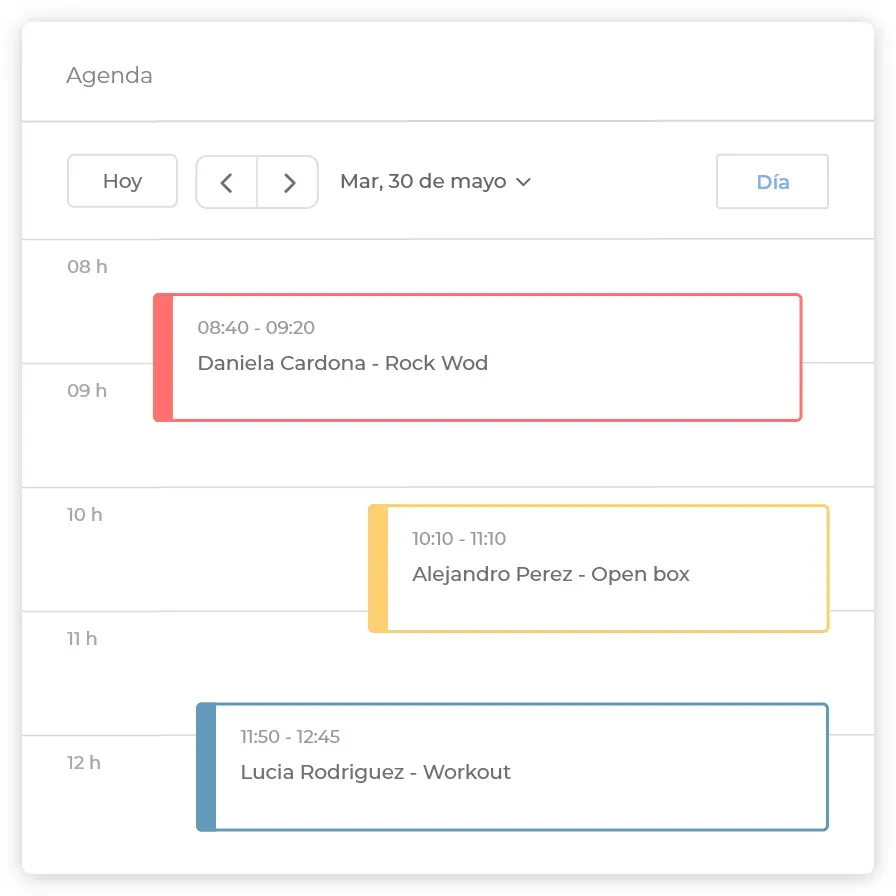The image size is (896, 896).
Task: Click the Agenda header title
Action: (x=109, y=75)
